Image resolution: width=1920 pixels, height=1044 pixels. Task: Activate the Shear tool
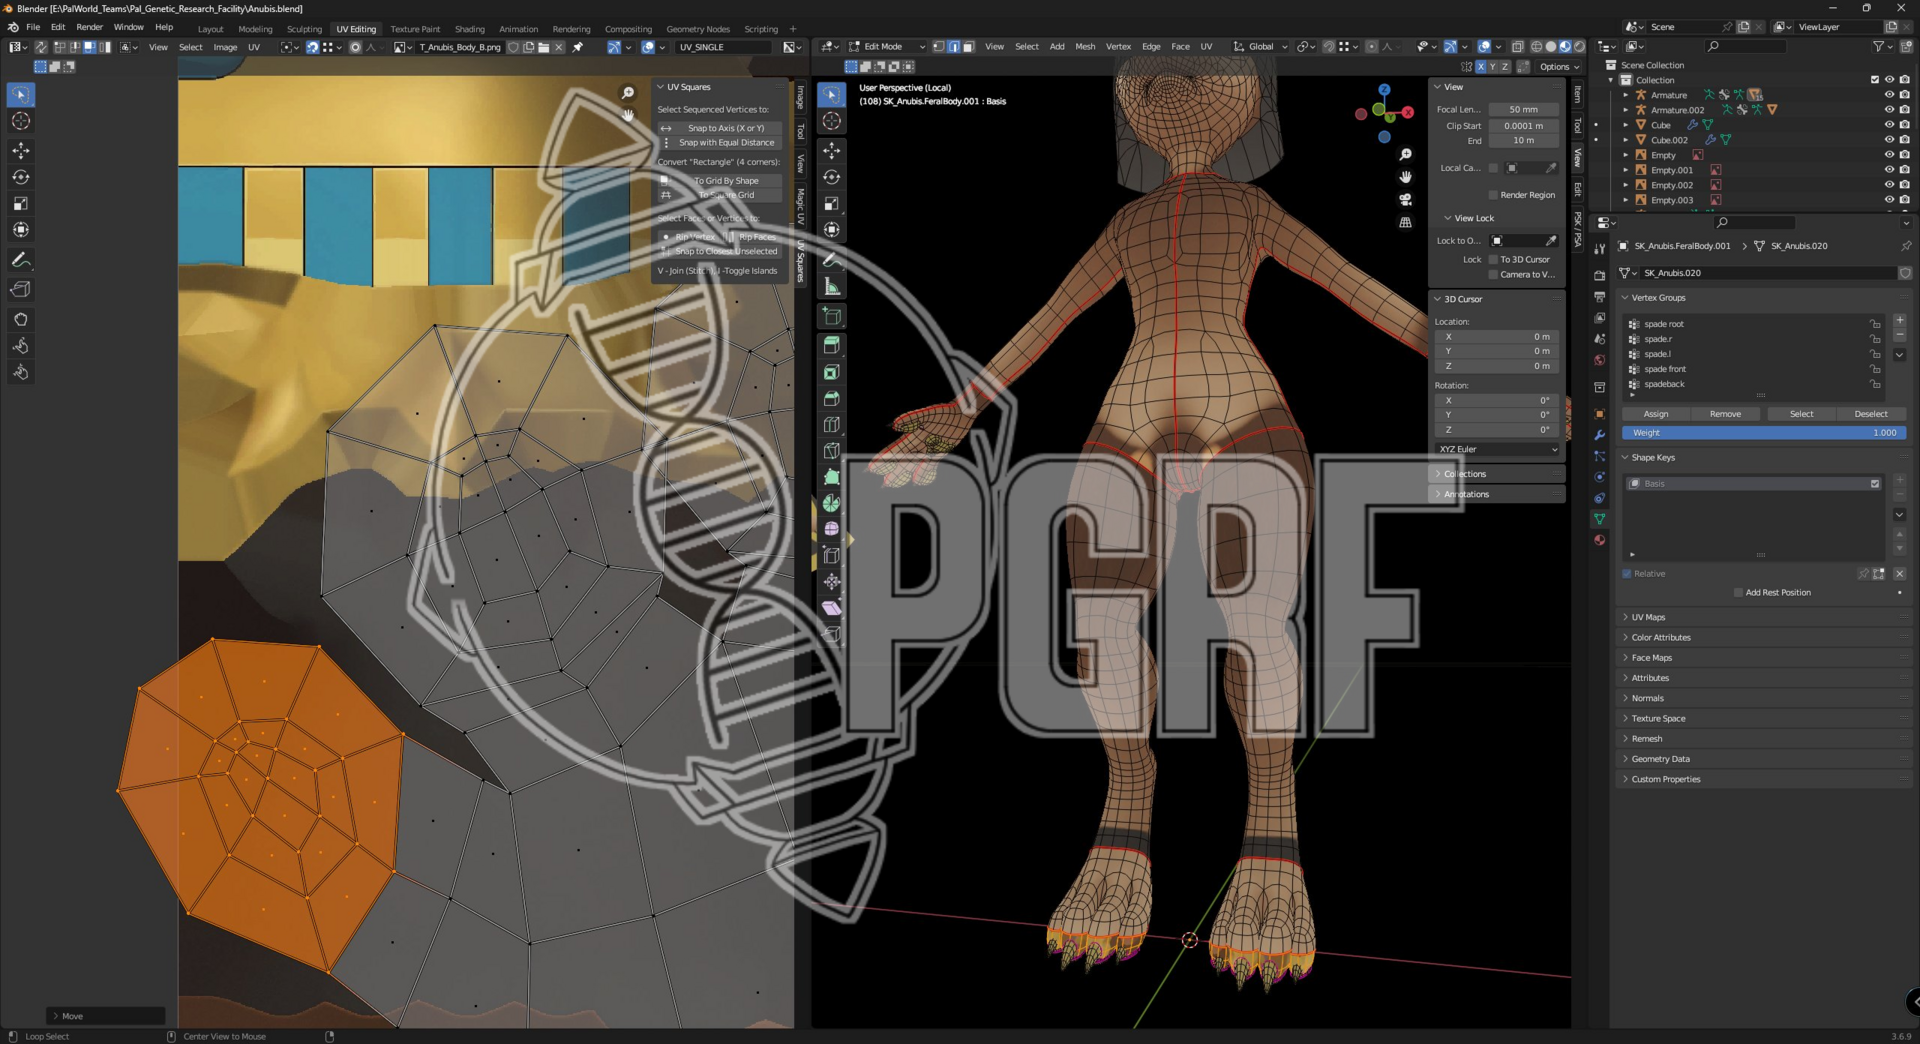click(x=831, y=608)
